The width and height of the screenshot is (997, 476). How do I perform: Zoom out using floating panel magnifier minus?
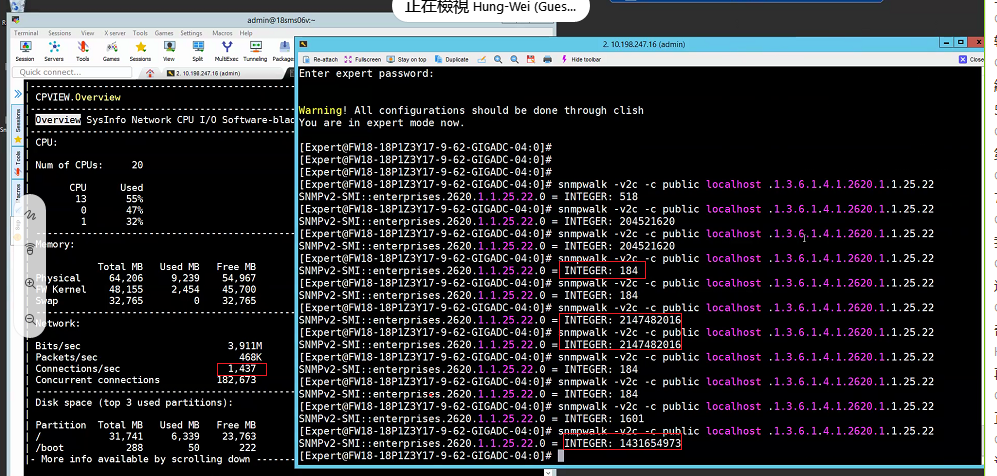tap(30, 319)
